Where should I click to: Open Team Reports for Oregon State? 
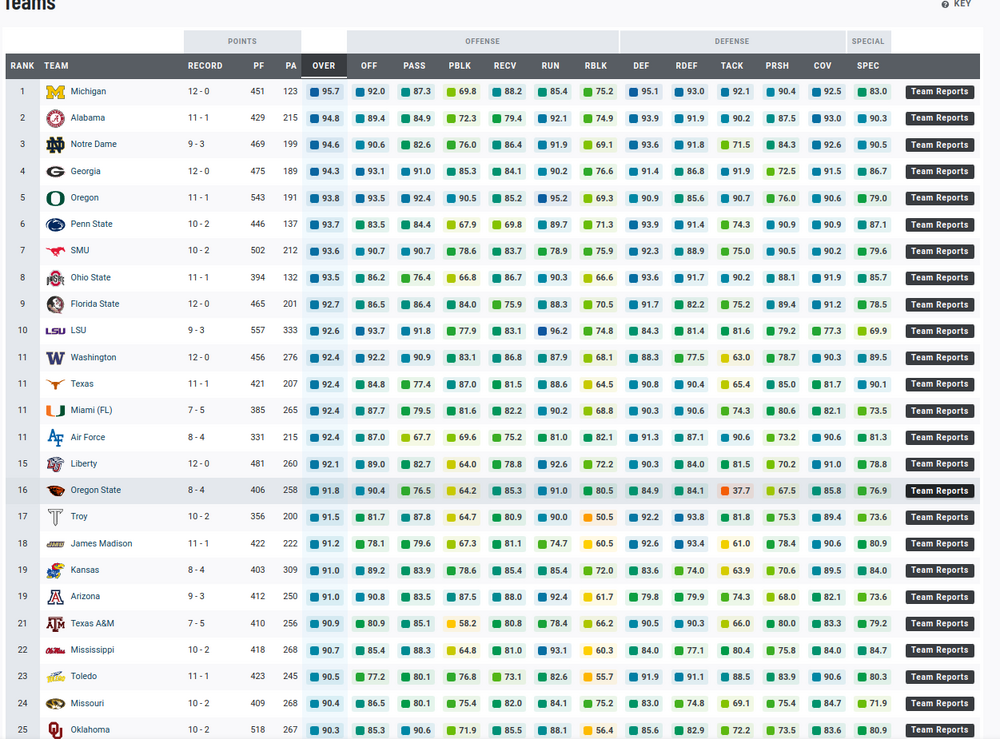(x=939, y=491)
